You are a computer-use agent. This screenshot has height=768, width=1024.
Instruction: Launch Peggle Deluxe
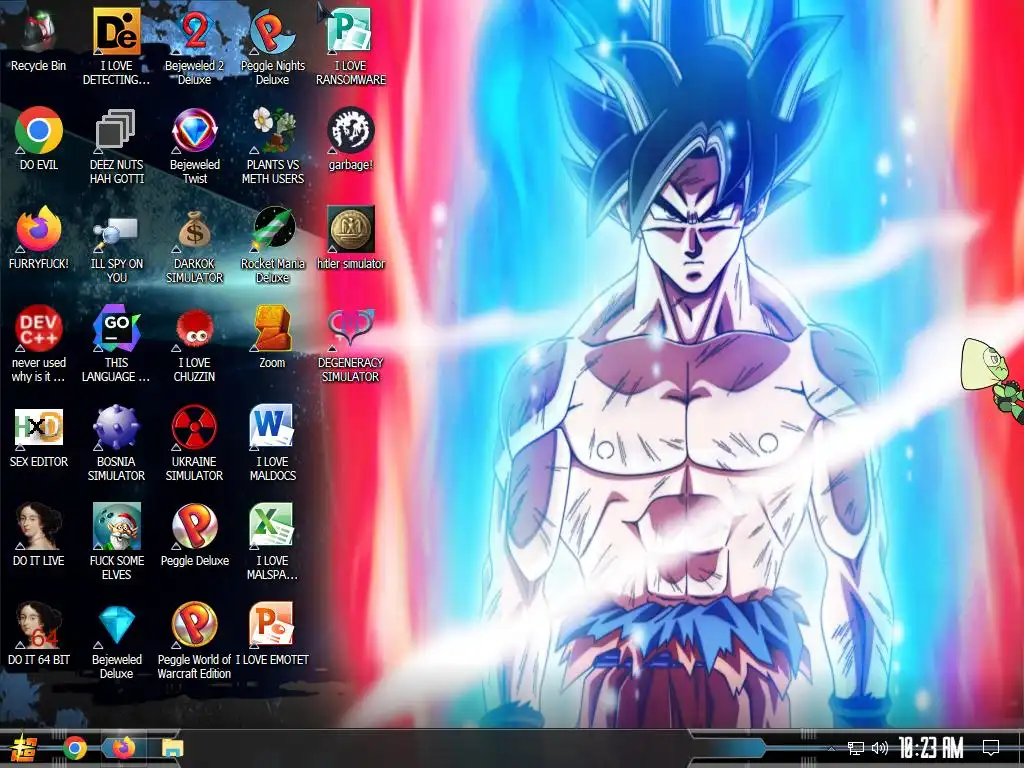pos(194,536)
